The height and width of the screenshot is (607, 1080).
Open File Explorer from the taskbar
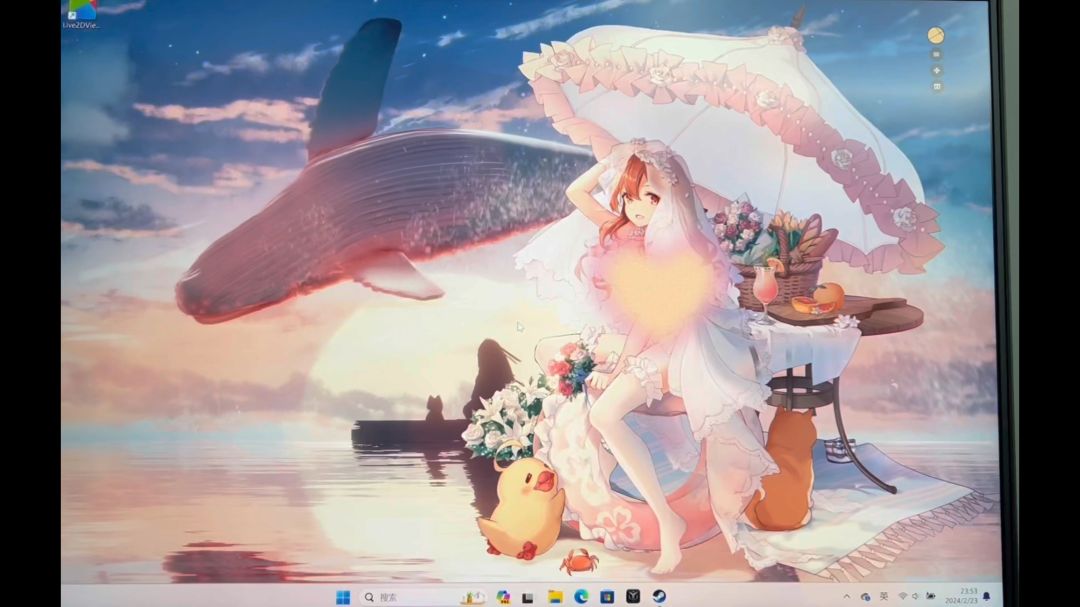555,597
